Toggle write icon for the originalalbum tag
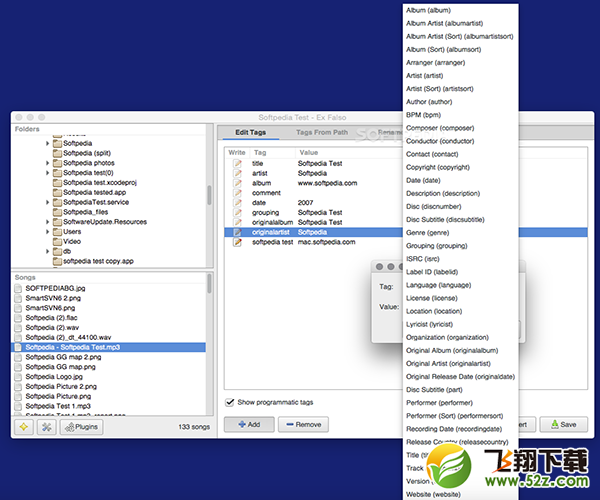The height and width of the screenshot is (500, 600). point(238,222)
